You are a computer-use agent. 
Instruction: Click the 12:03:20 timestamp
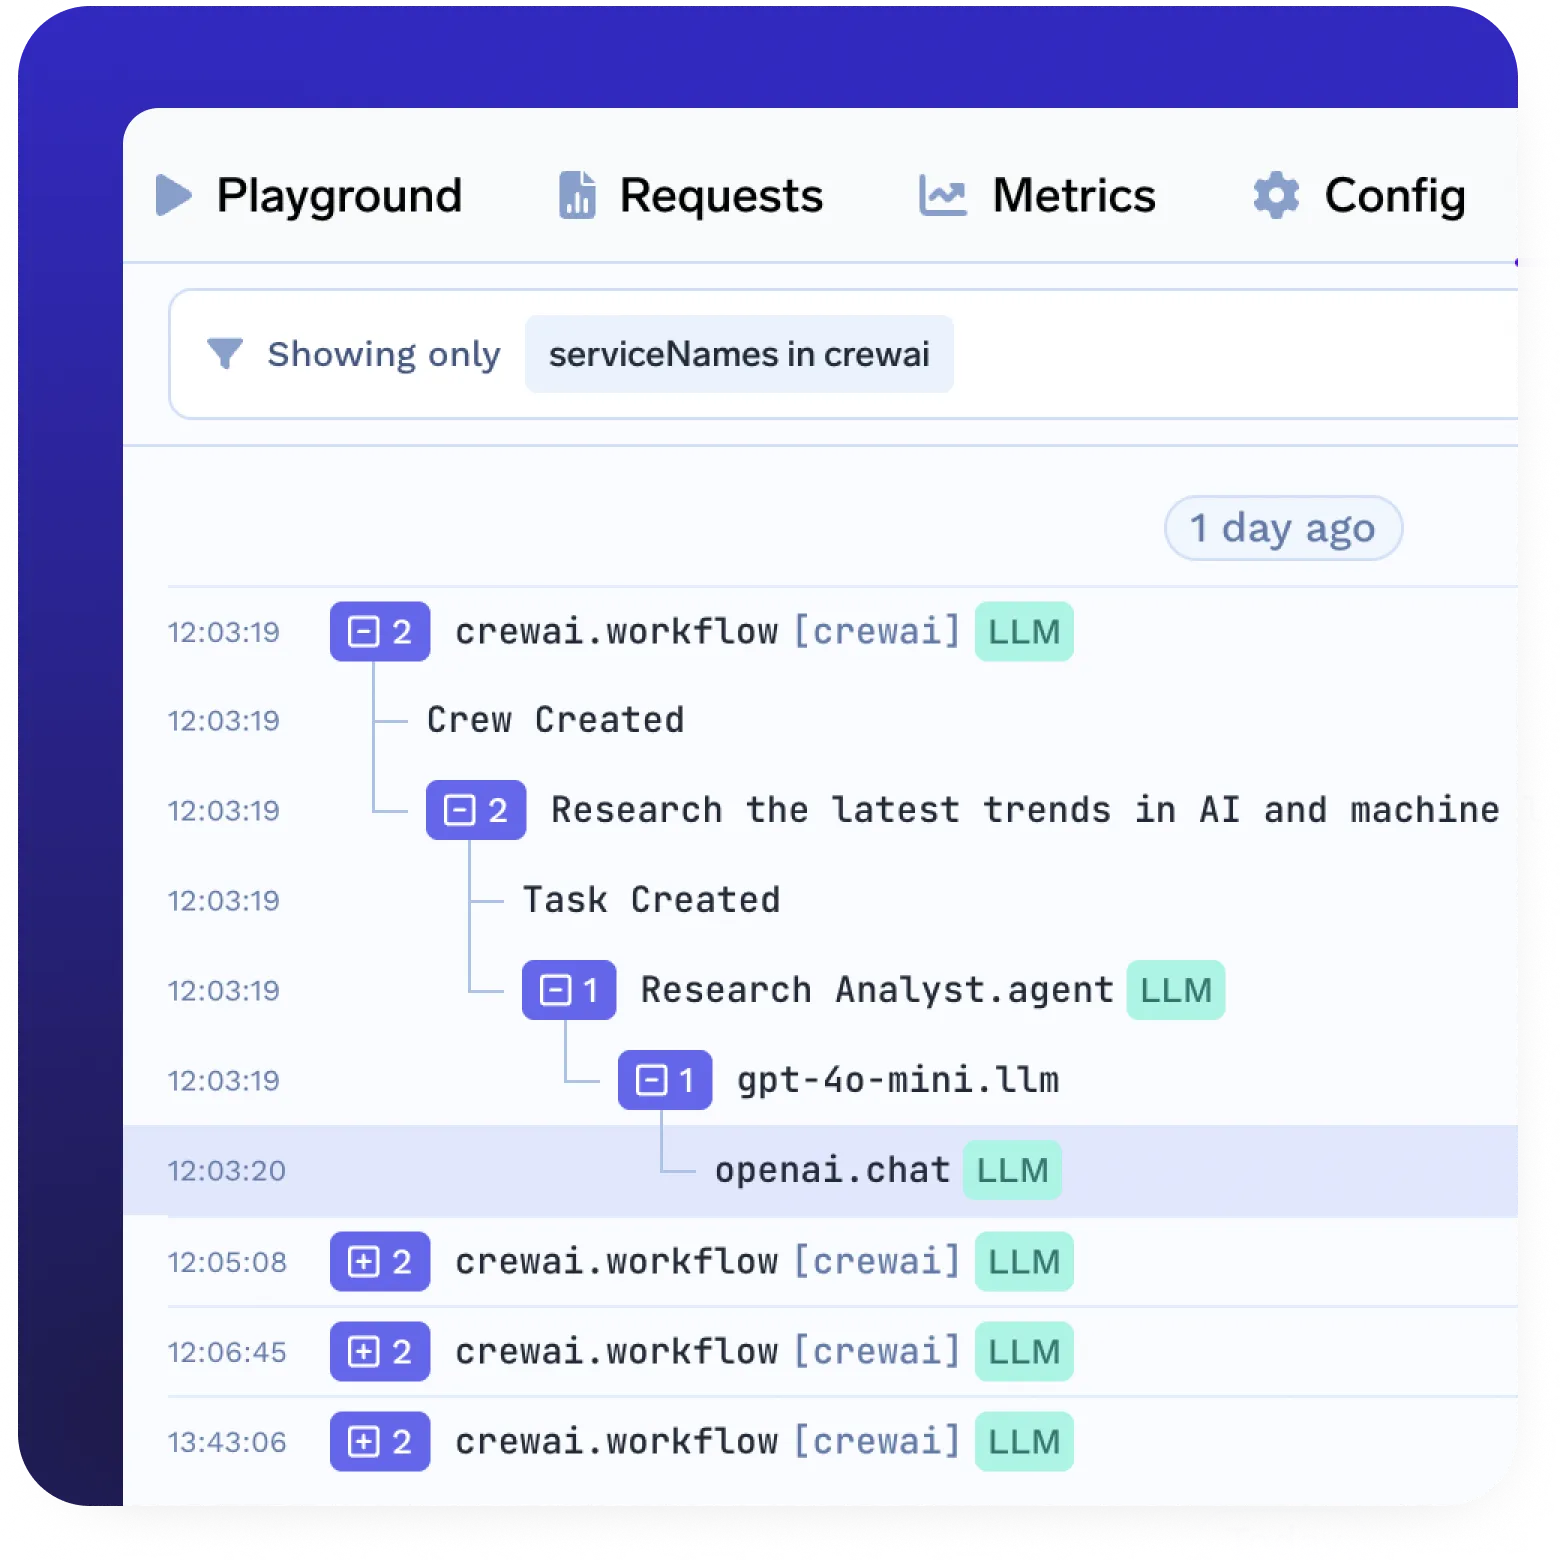[x=226, y=1171]
